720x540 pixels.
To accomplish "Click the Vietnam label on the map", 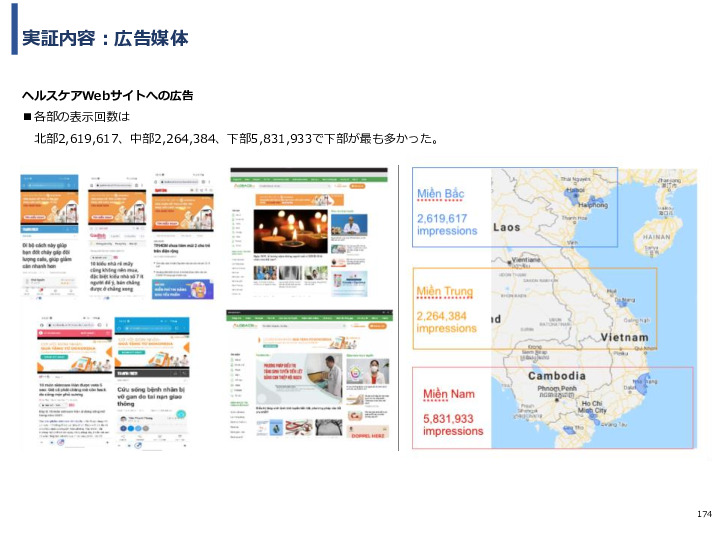I will [624, 338].
